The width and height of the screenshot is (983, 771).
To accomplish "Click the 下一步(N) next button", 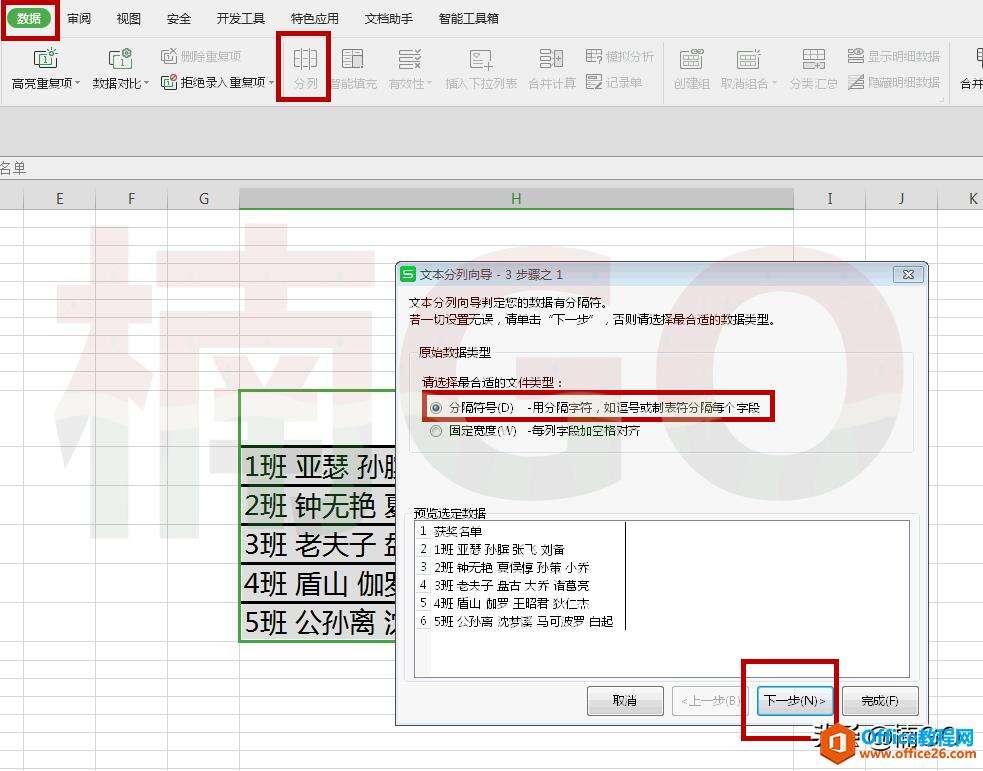I will [794, 701].
